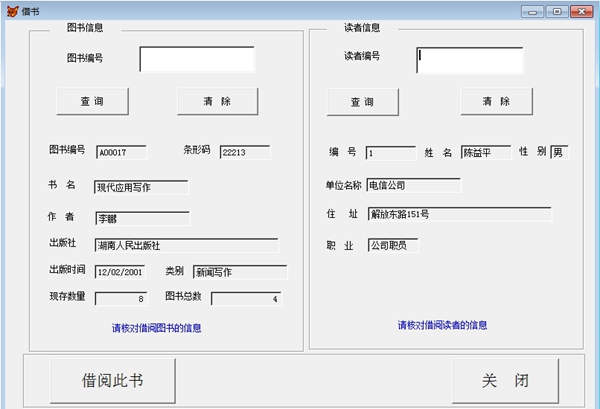Click the 借阅此书 button

(112, 381)
